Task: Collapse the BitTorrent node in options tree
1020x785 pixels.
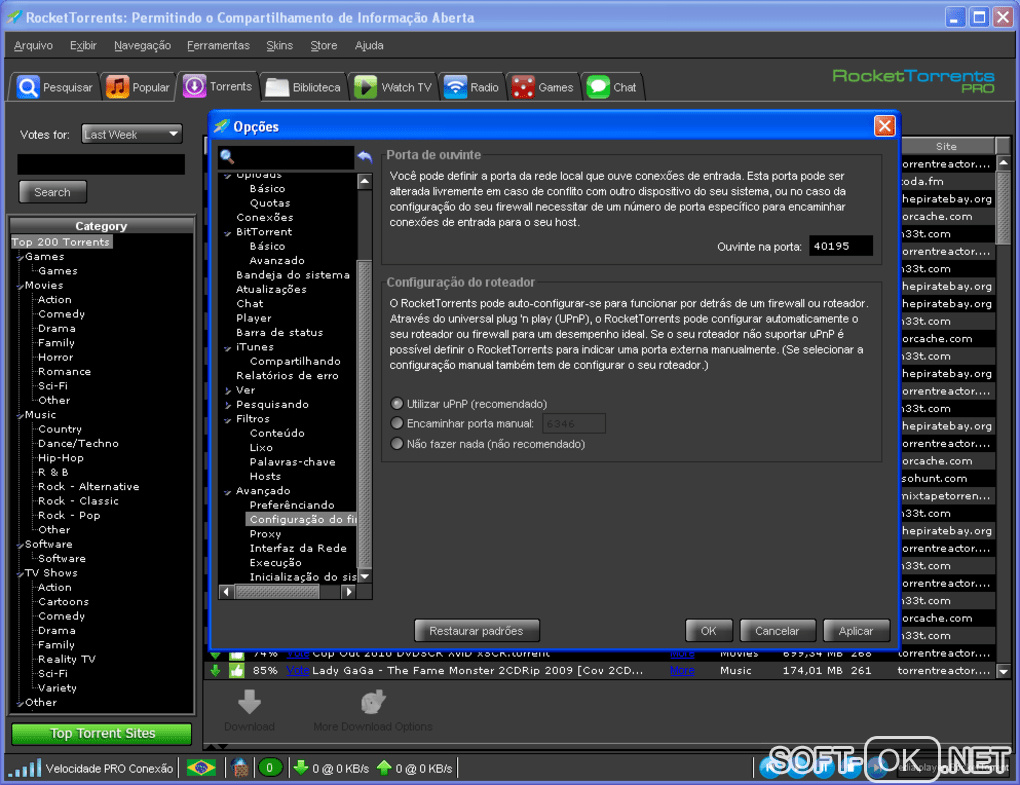Action: tap(228, 233)
